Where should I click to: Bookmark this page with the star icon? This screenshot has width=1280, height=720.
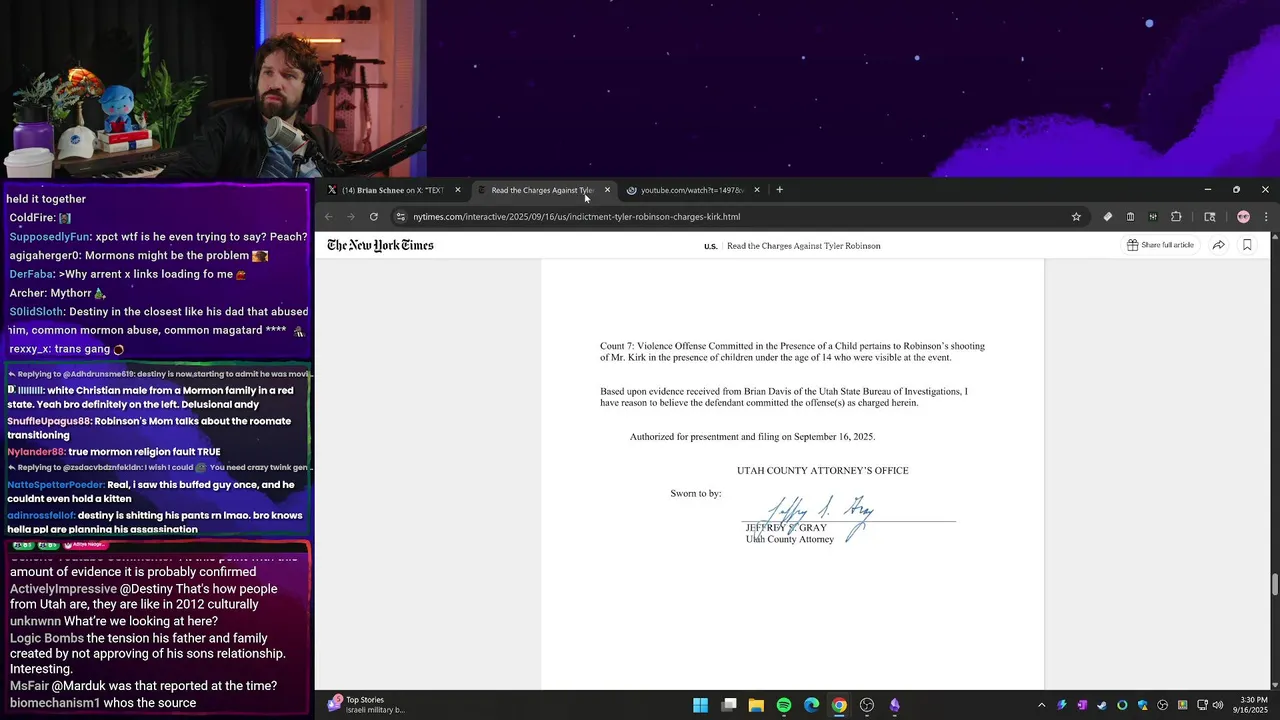click(1076, 216)
